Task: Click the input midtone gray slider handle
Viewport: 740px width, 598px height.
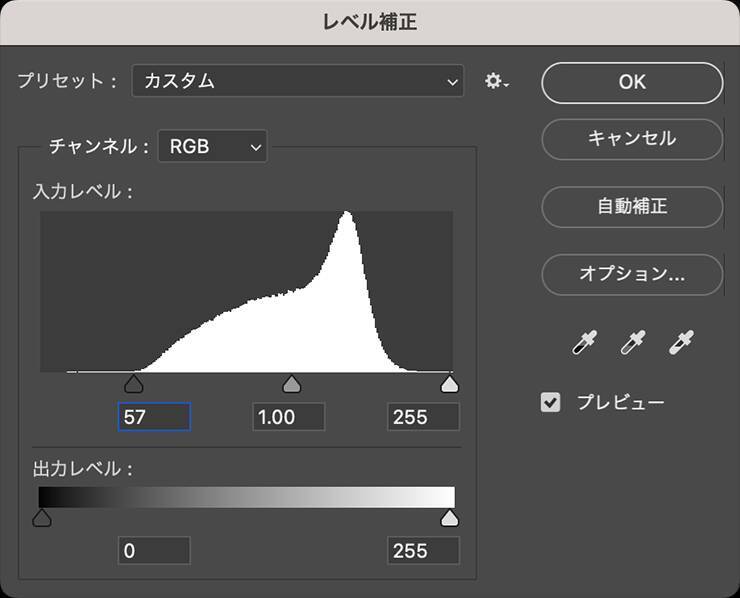Action: (292, 385)
